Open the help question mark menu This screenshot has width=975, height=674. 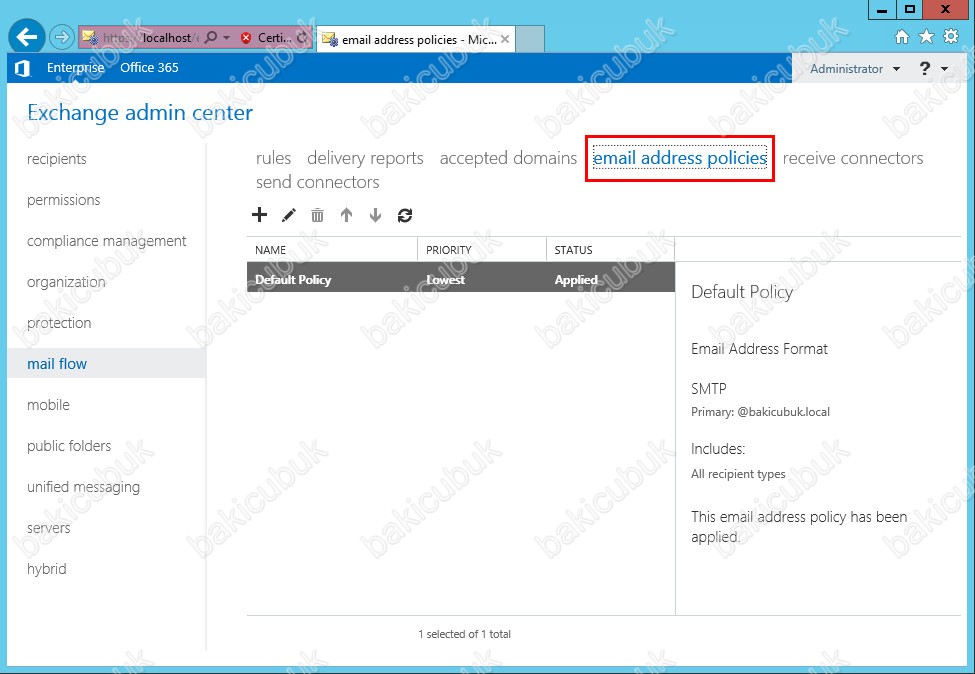click(x=925, y=68)
